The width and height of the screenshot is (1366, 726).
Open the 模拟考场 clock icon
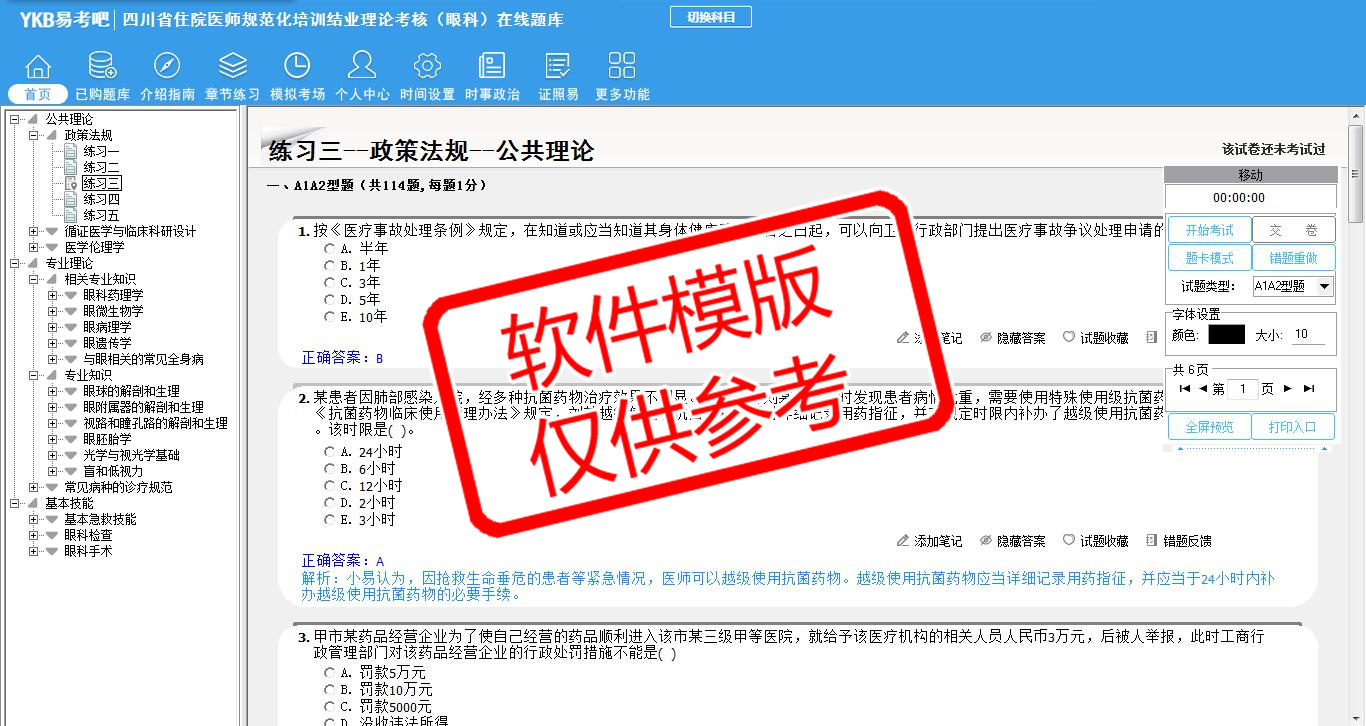tap(297, 66)
